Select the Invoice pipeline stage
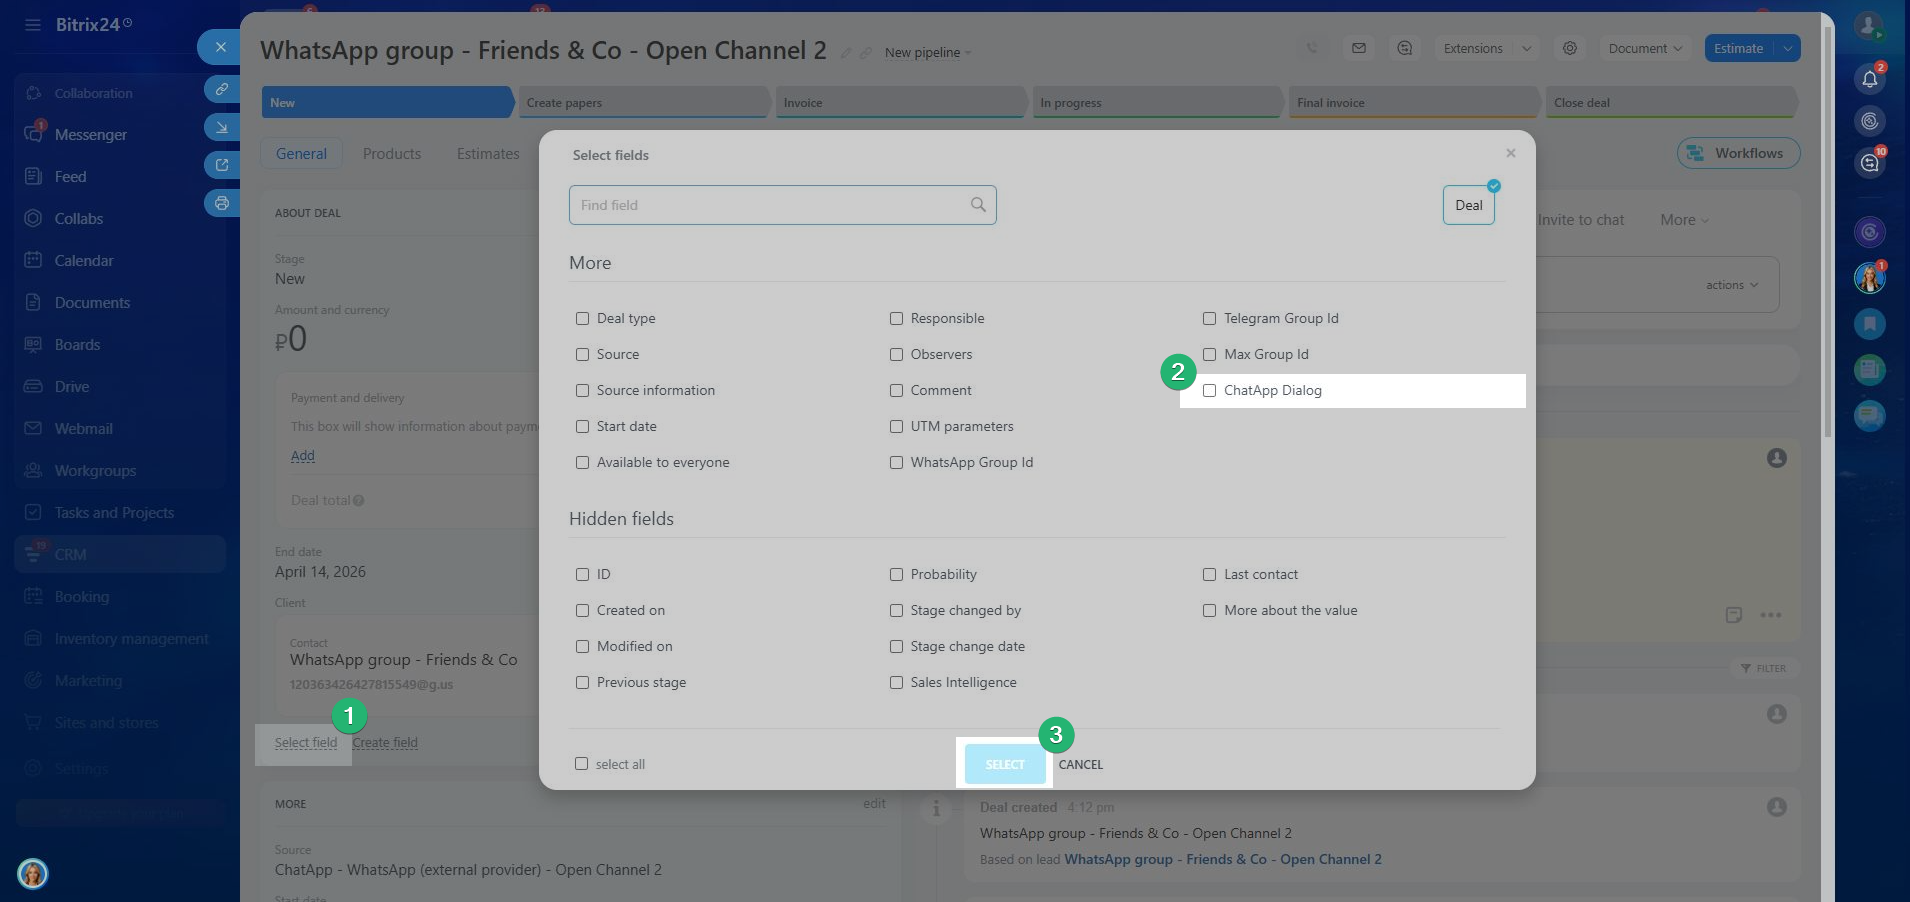The image size is (1910, 902). click(x=900, y=103)
